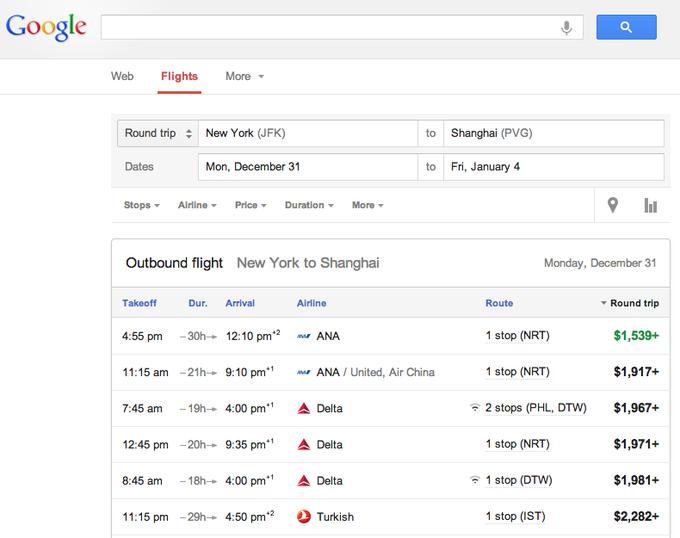Sort by Round trip price header
Screen dimensions: 680x538
[630, 303]
